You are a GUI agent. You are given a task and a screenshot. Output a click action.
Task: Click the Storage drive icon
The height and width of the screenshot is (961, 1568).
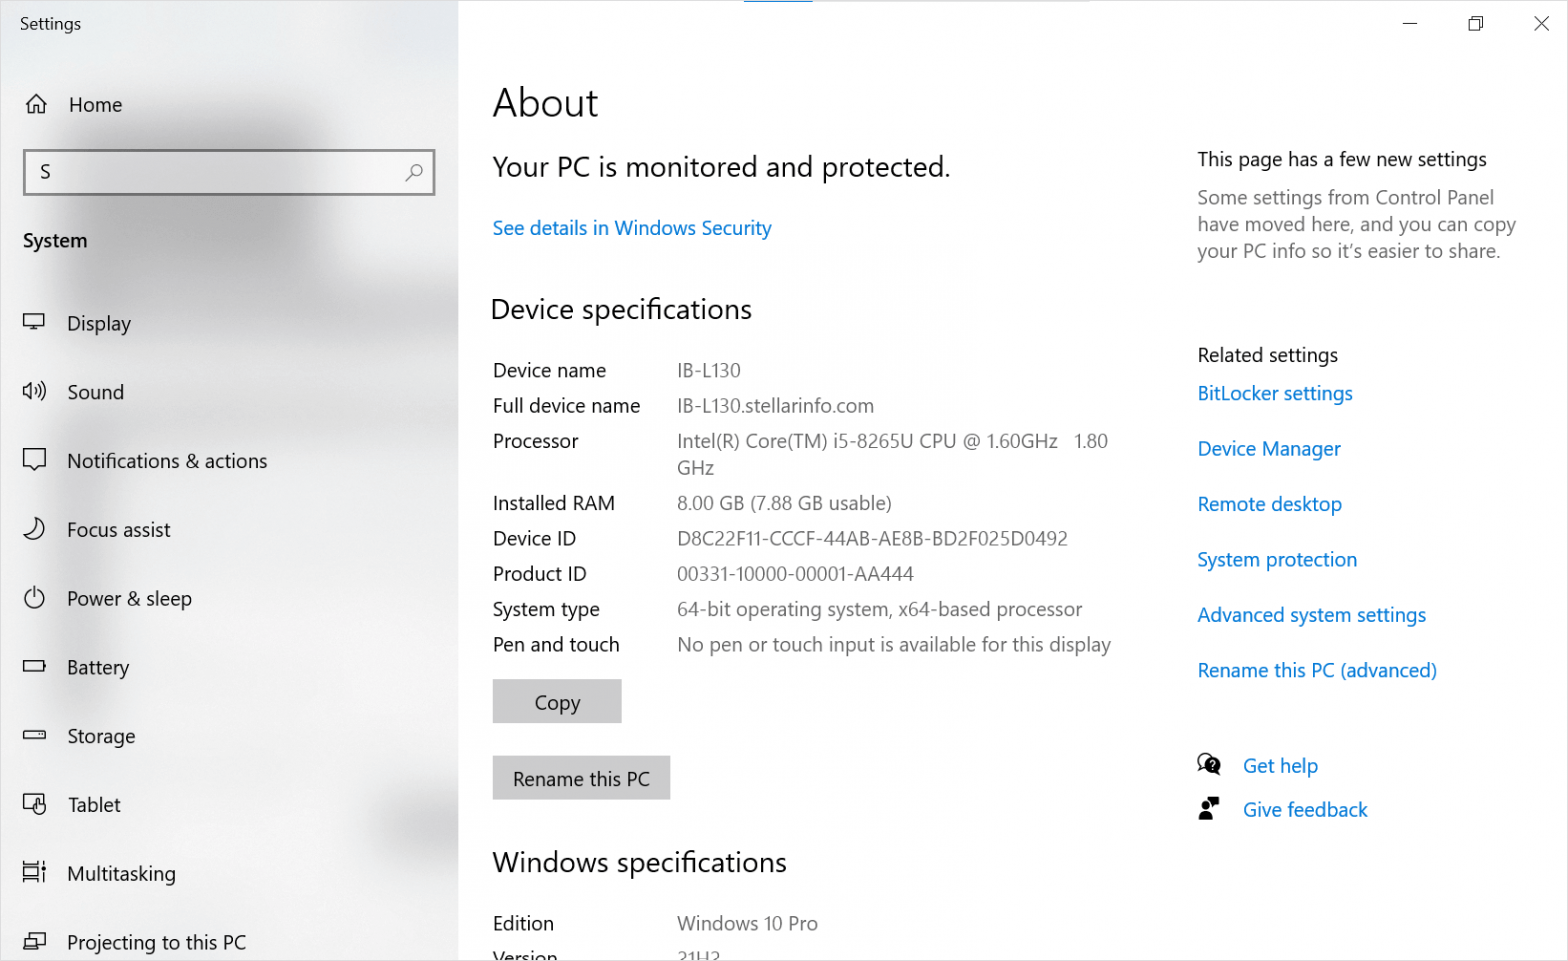click(x=34, y=735)
